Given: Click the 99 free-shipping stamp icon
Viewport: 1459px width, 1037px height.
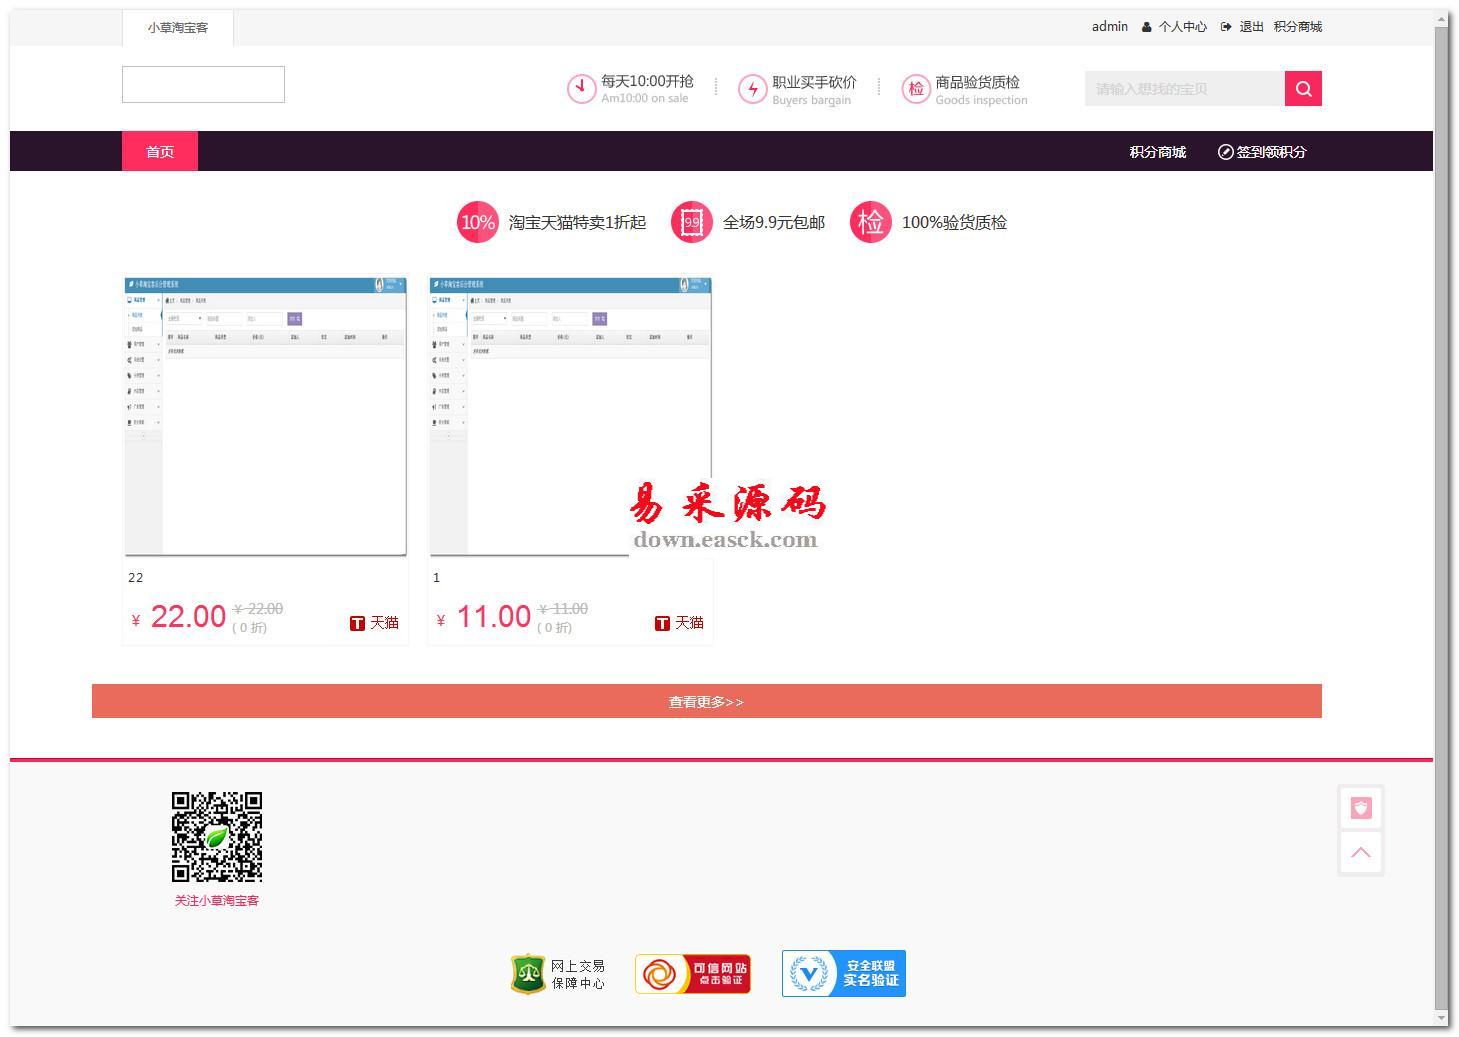Looking at the screenshot, I should pyautogui.click(x=691, y=222).
